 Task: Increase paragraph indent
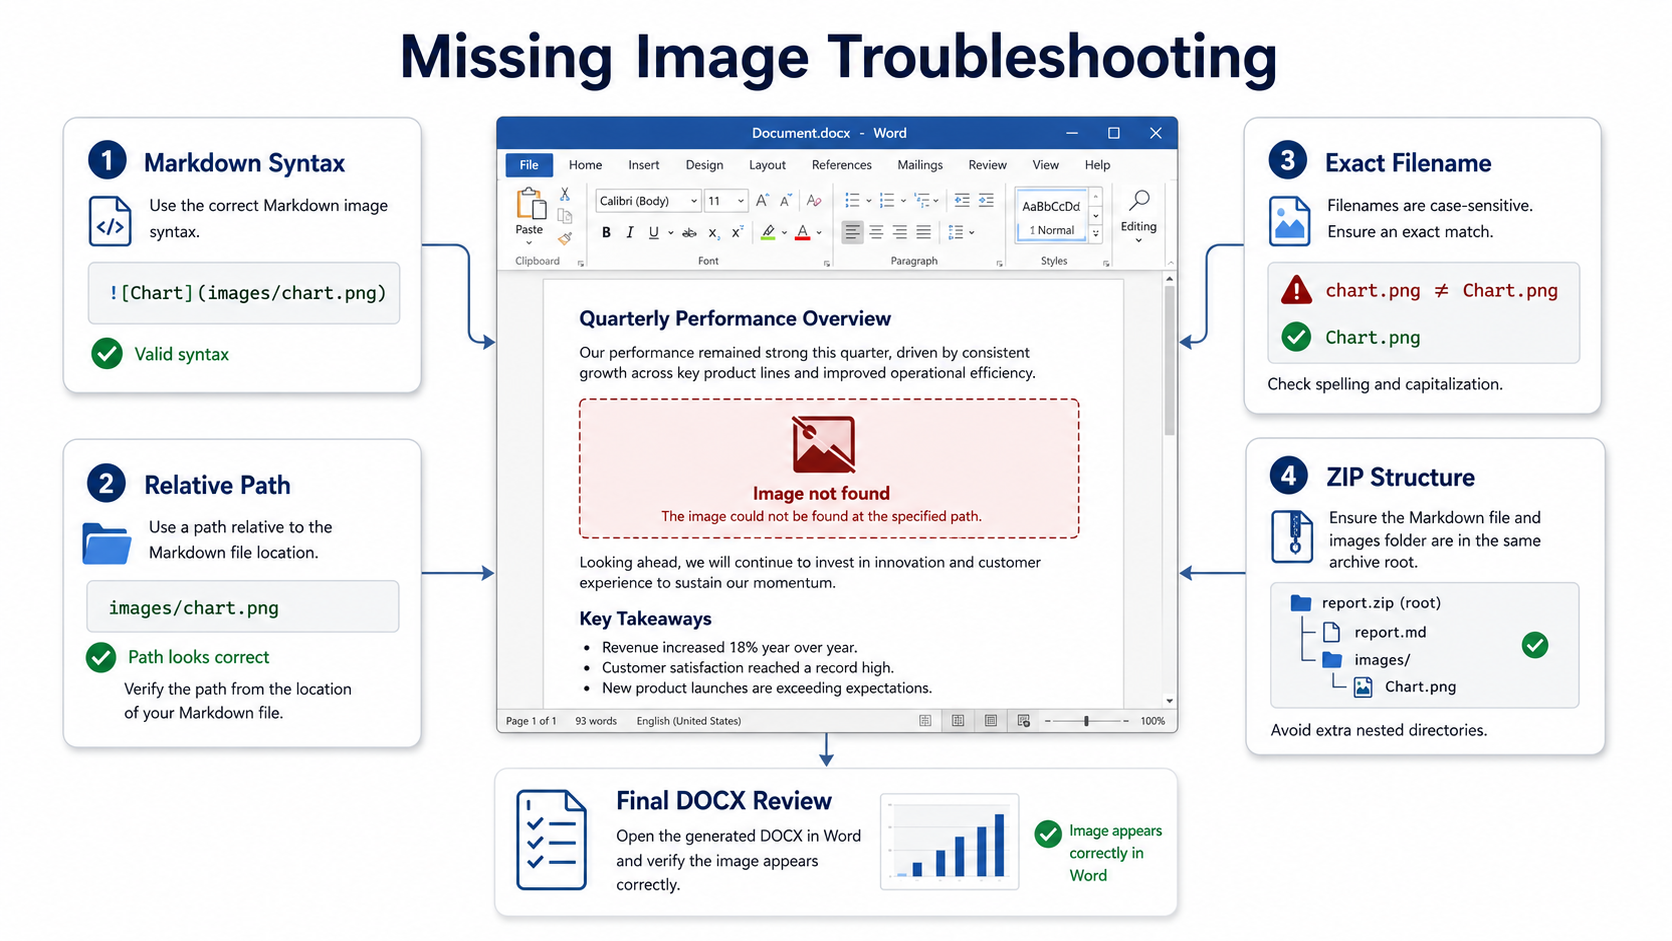coord(986,200)
